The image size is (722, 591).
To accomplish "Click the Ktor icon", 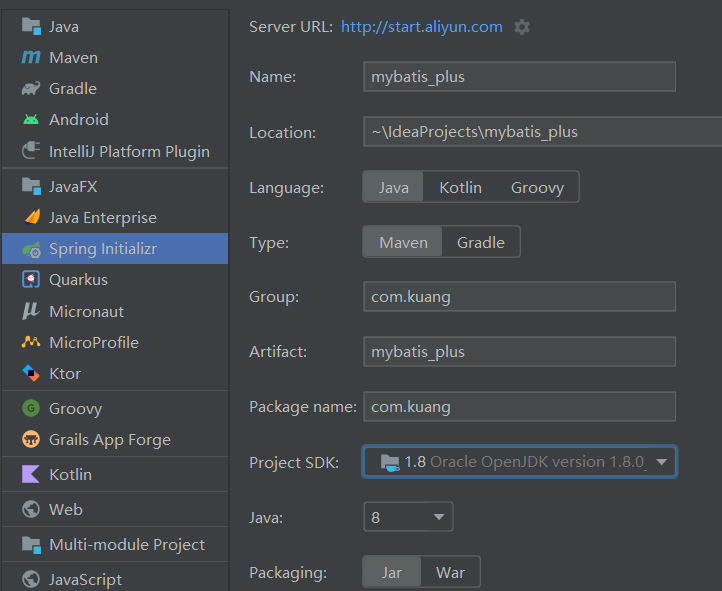I will pyautogui.click(x=31, y=373).
